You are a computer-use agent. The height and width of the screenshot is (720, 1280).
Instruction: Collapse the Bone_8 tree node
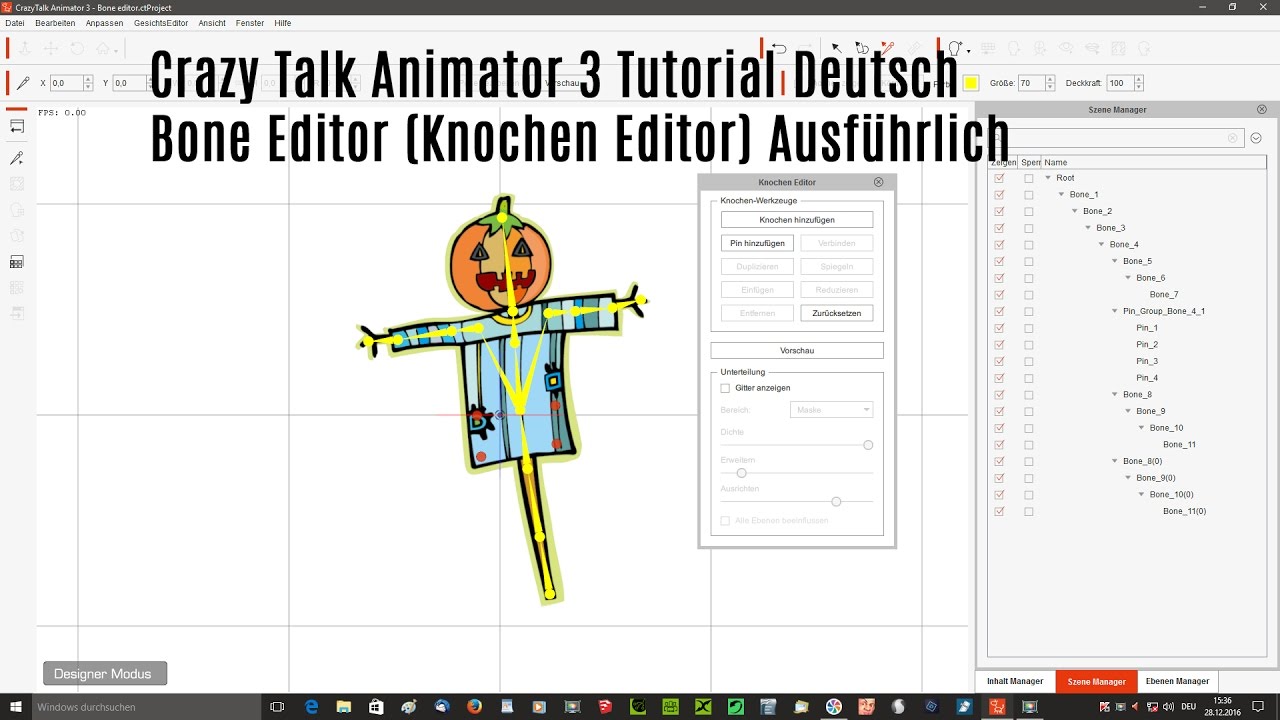tap(1115, 394)
